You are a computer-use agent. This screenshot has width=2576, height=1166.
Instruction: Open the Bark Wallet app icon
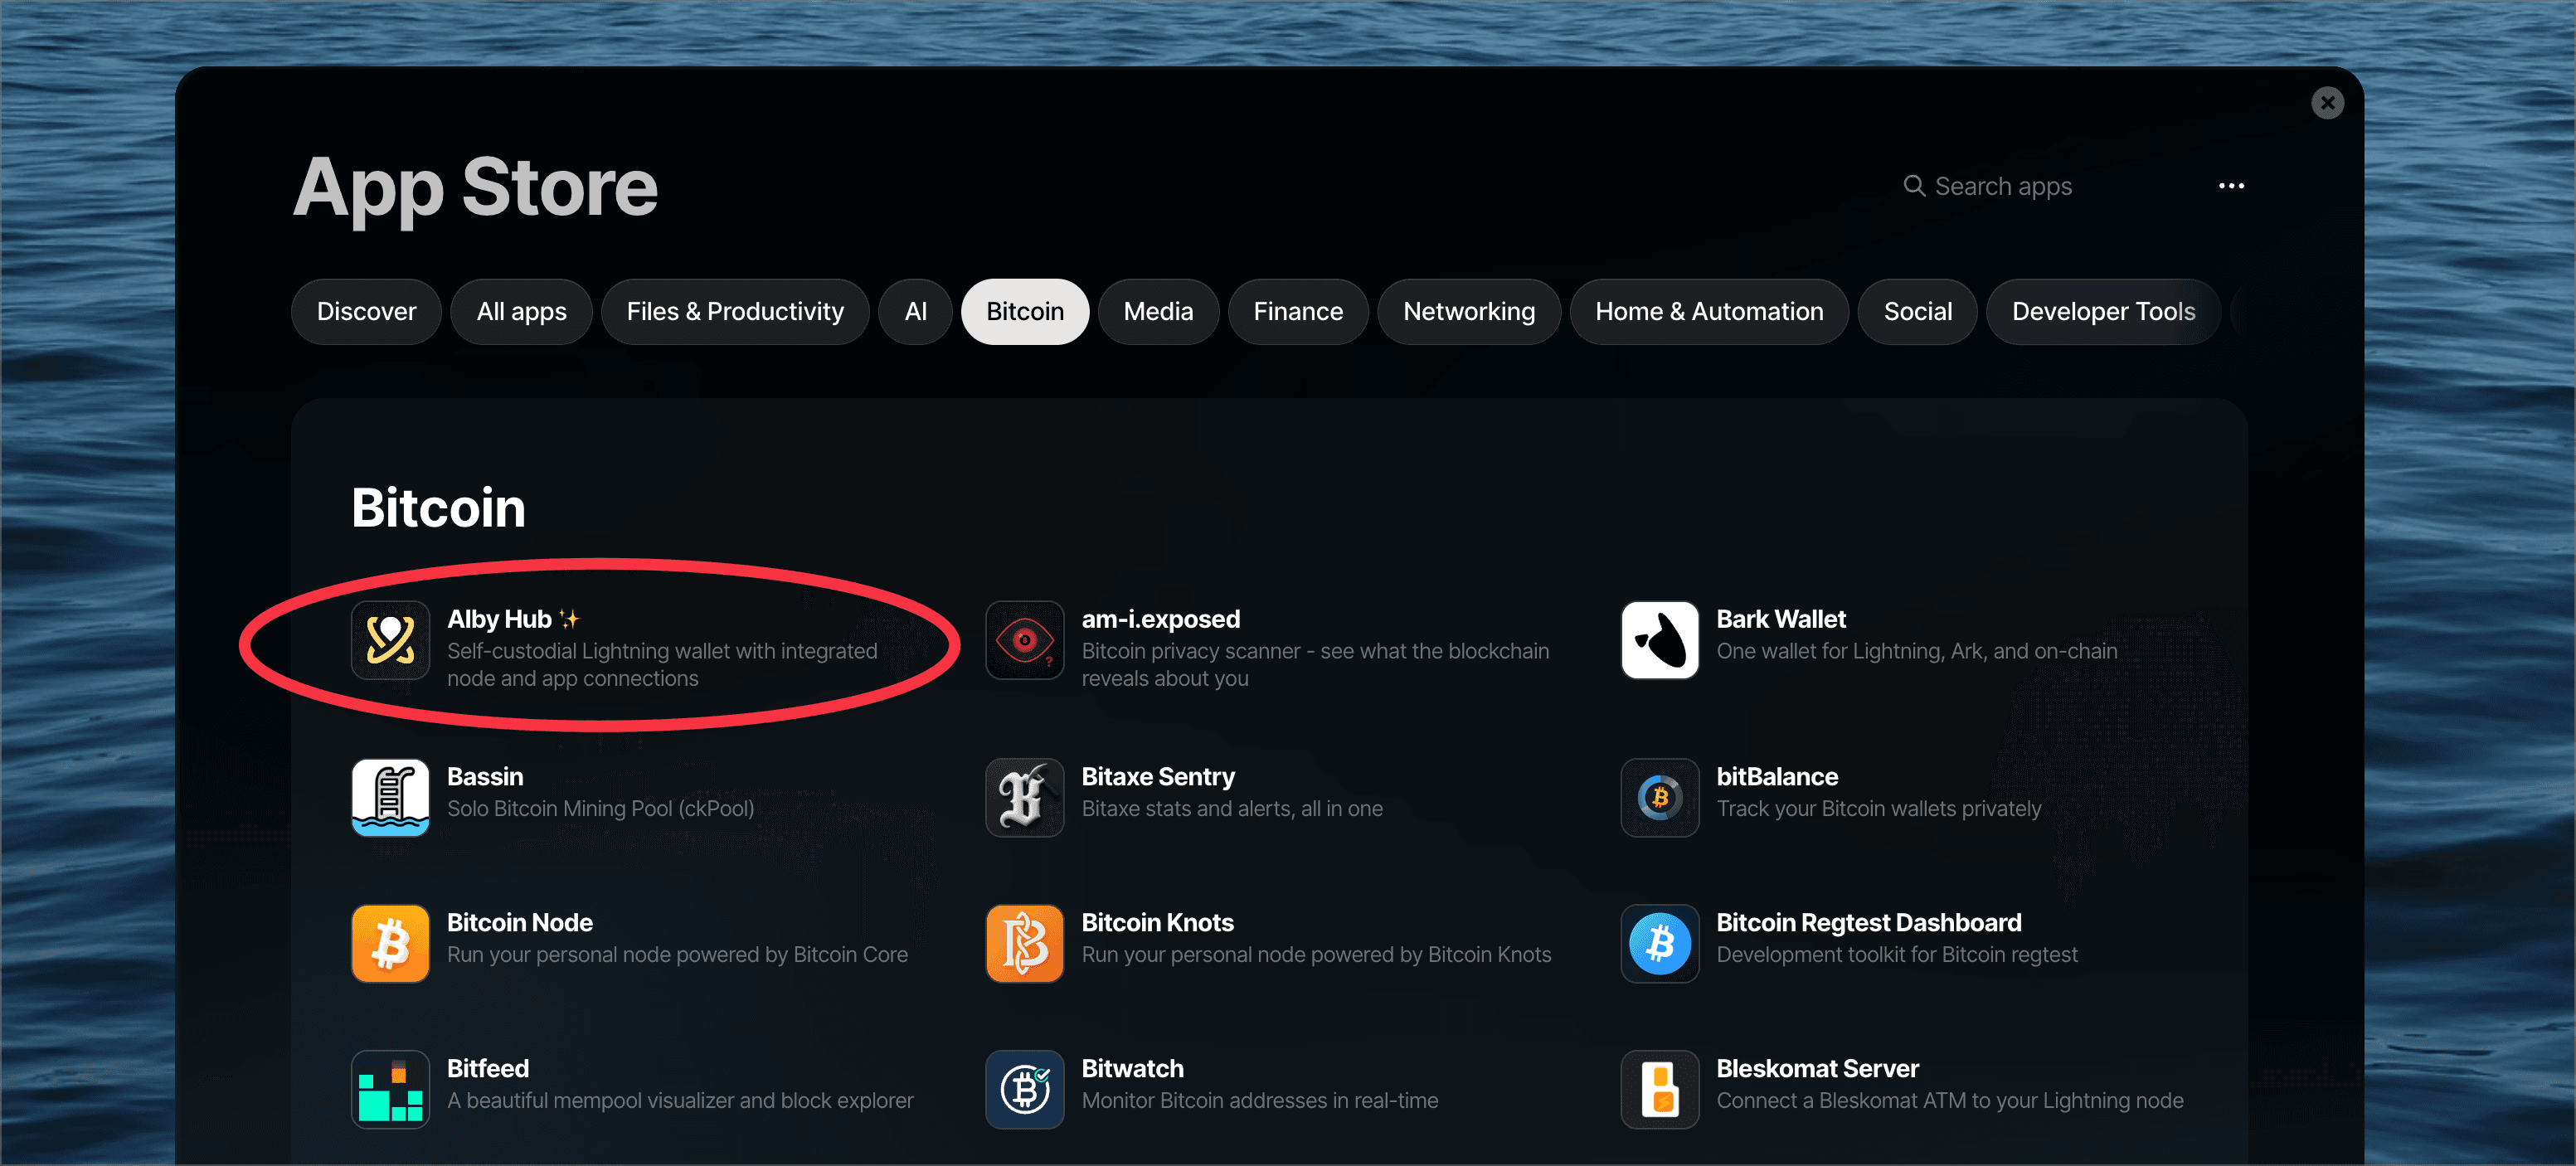point(1659,640)
